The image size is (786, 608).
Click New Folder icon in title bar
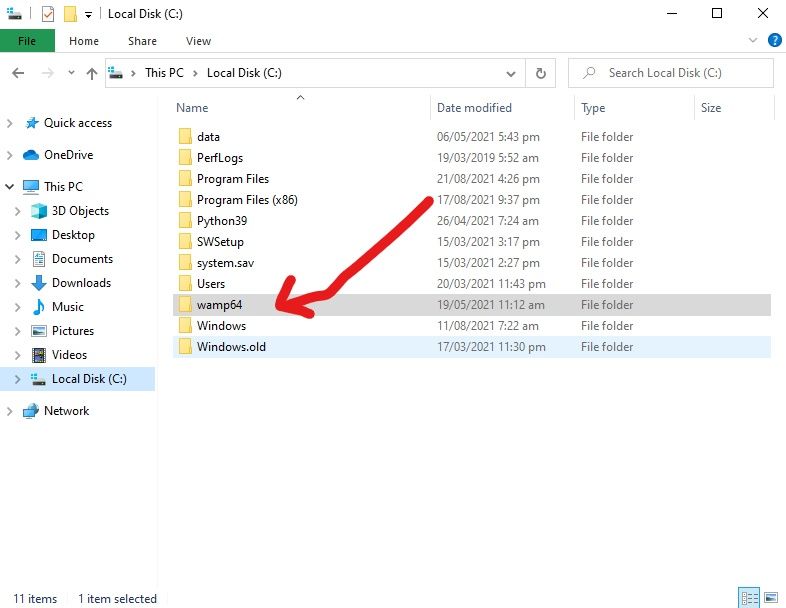(x=70, y=14)
